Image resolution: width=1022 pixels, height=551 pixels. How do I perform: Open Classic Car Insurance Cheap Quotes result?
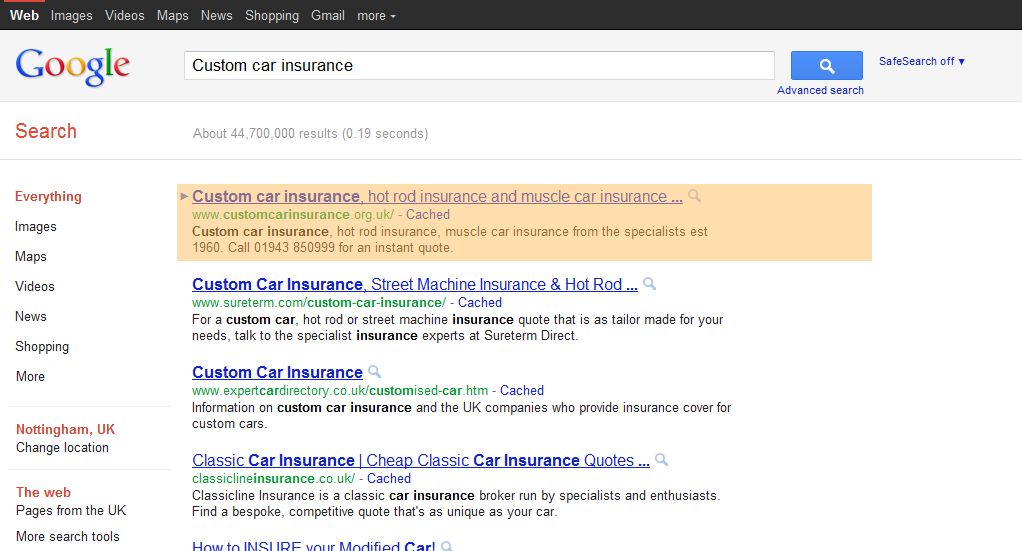pyautogui.click(x=421, y=460)
